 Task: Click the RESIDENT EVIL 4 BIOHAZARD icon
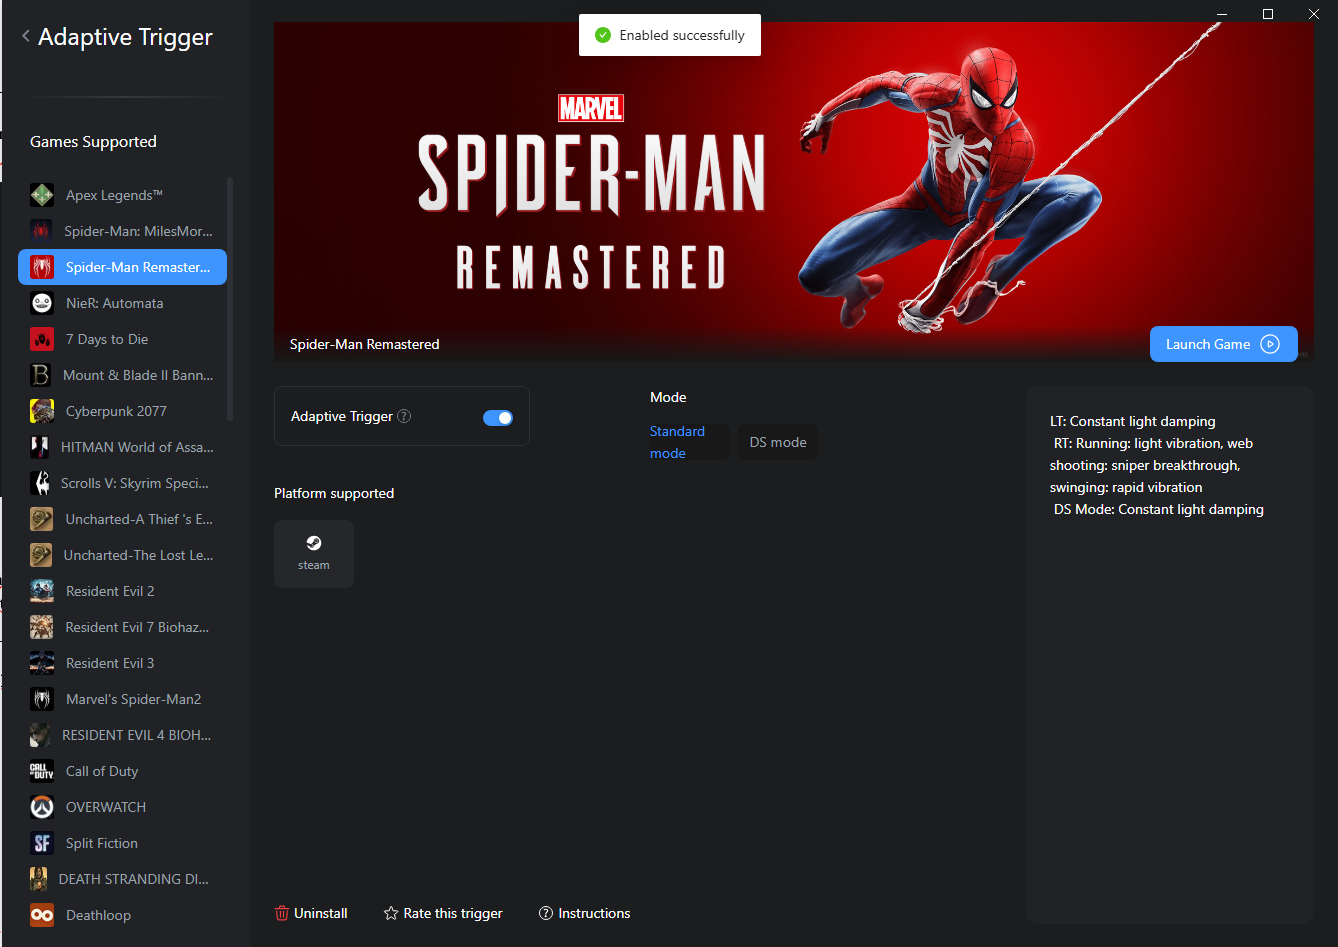click(40, 735)
